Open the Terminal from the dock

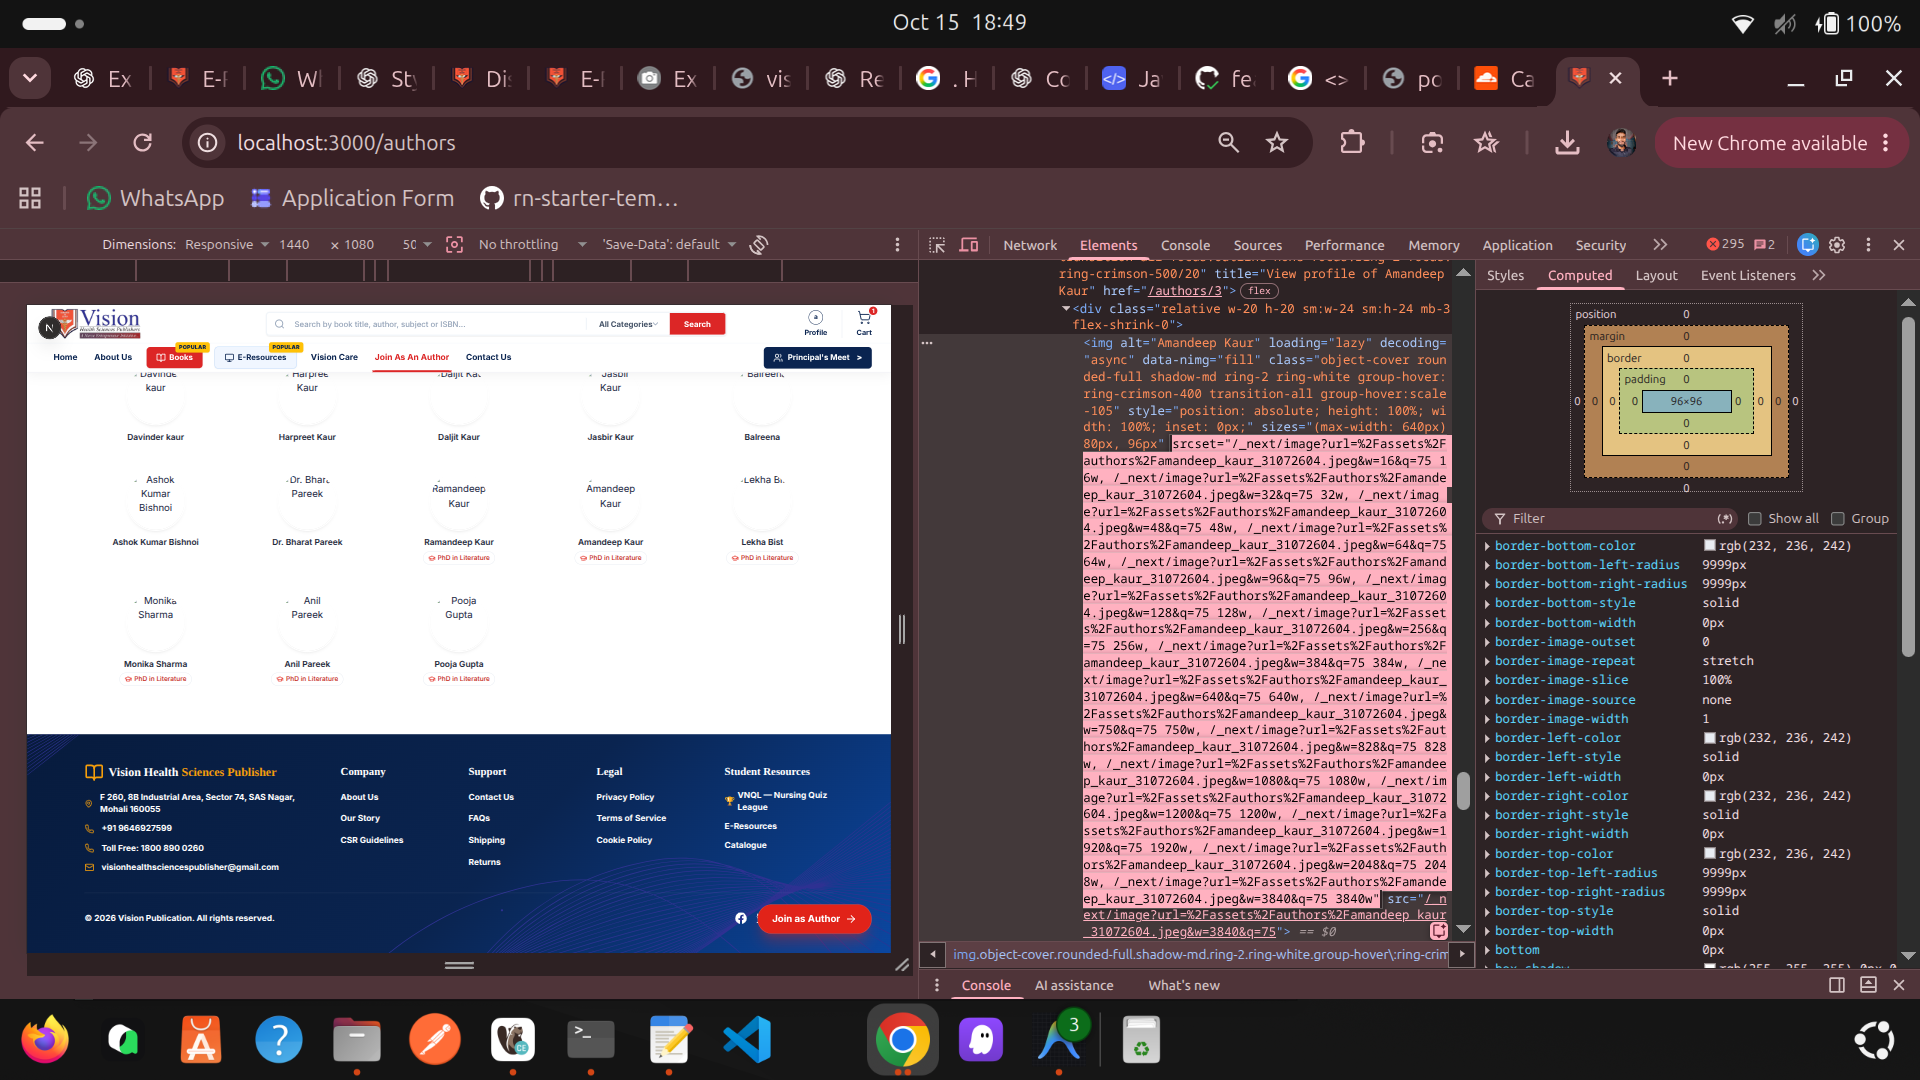(591, 1040)
